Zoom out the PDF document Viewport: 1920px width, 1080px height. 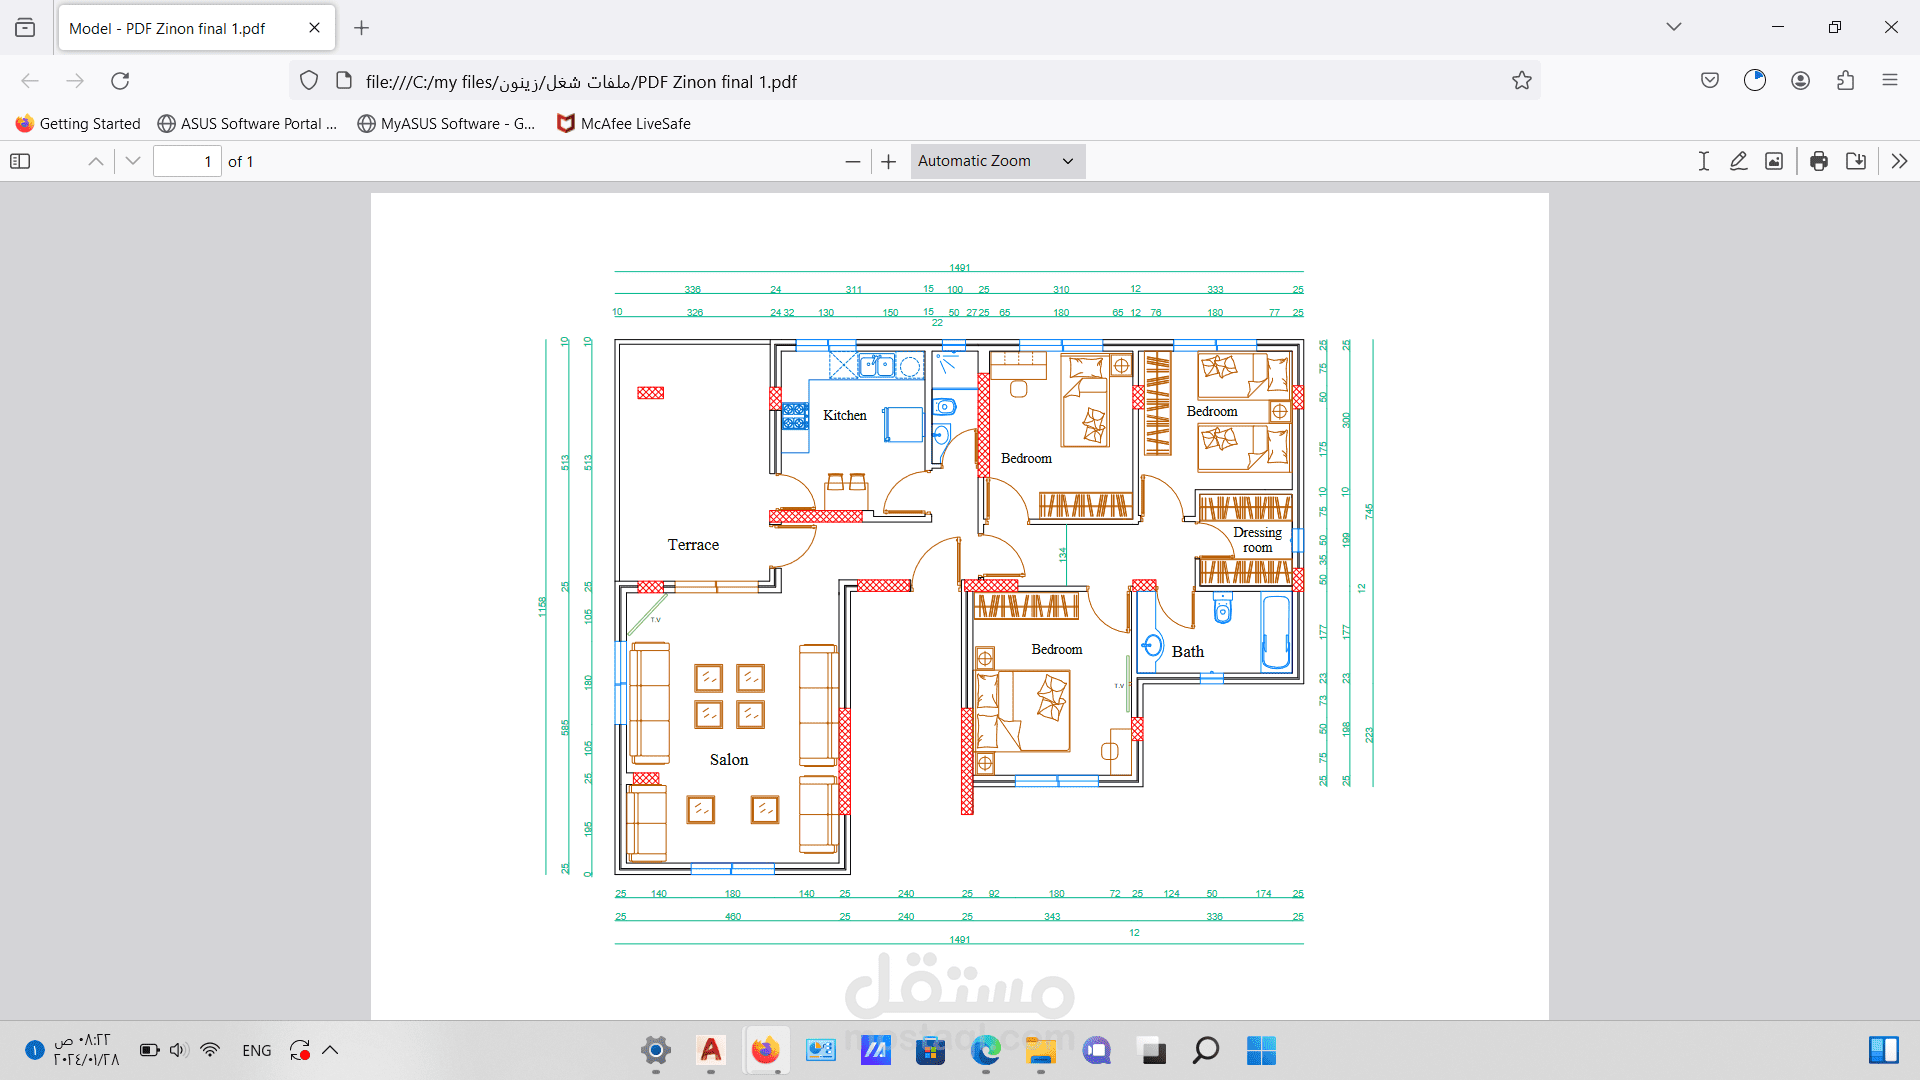tap(853, 161)
